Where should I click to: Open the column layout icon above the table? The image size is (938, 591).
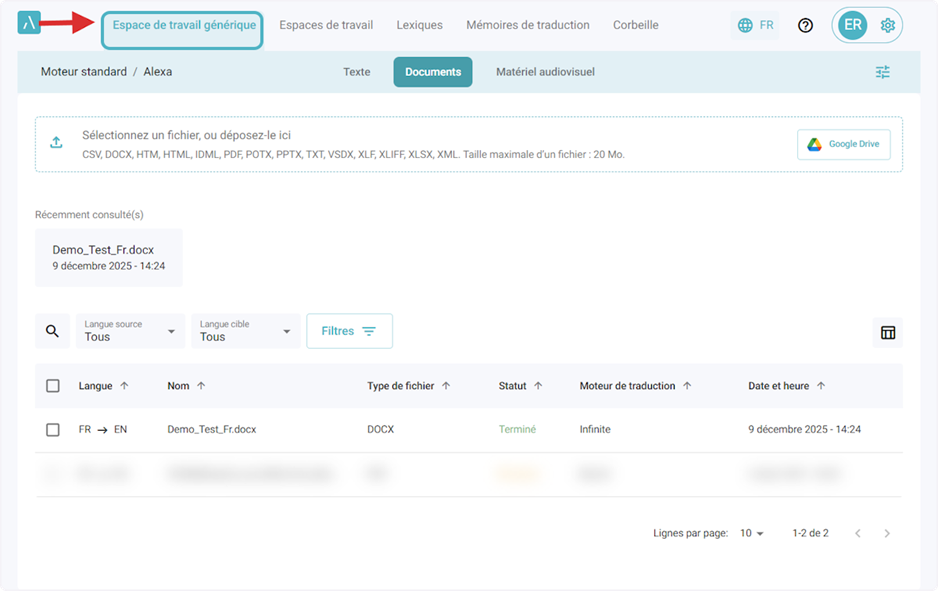coord(887,332)
